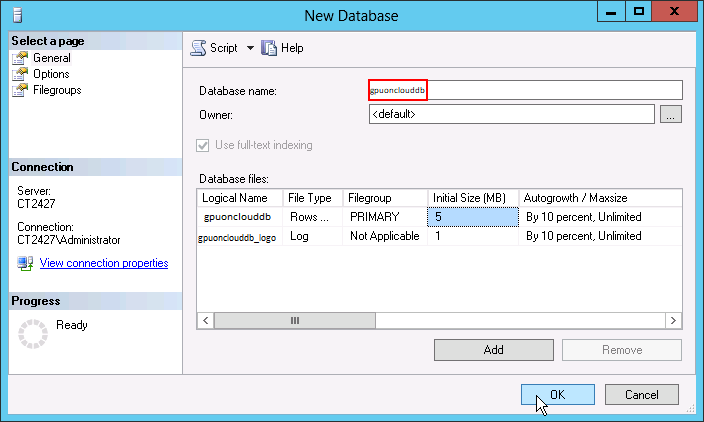Image resolution: width=704 pixels, height=422 pixels.
Task: Click the connection properties icon
Action: tap(26, 263)
